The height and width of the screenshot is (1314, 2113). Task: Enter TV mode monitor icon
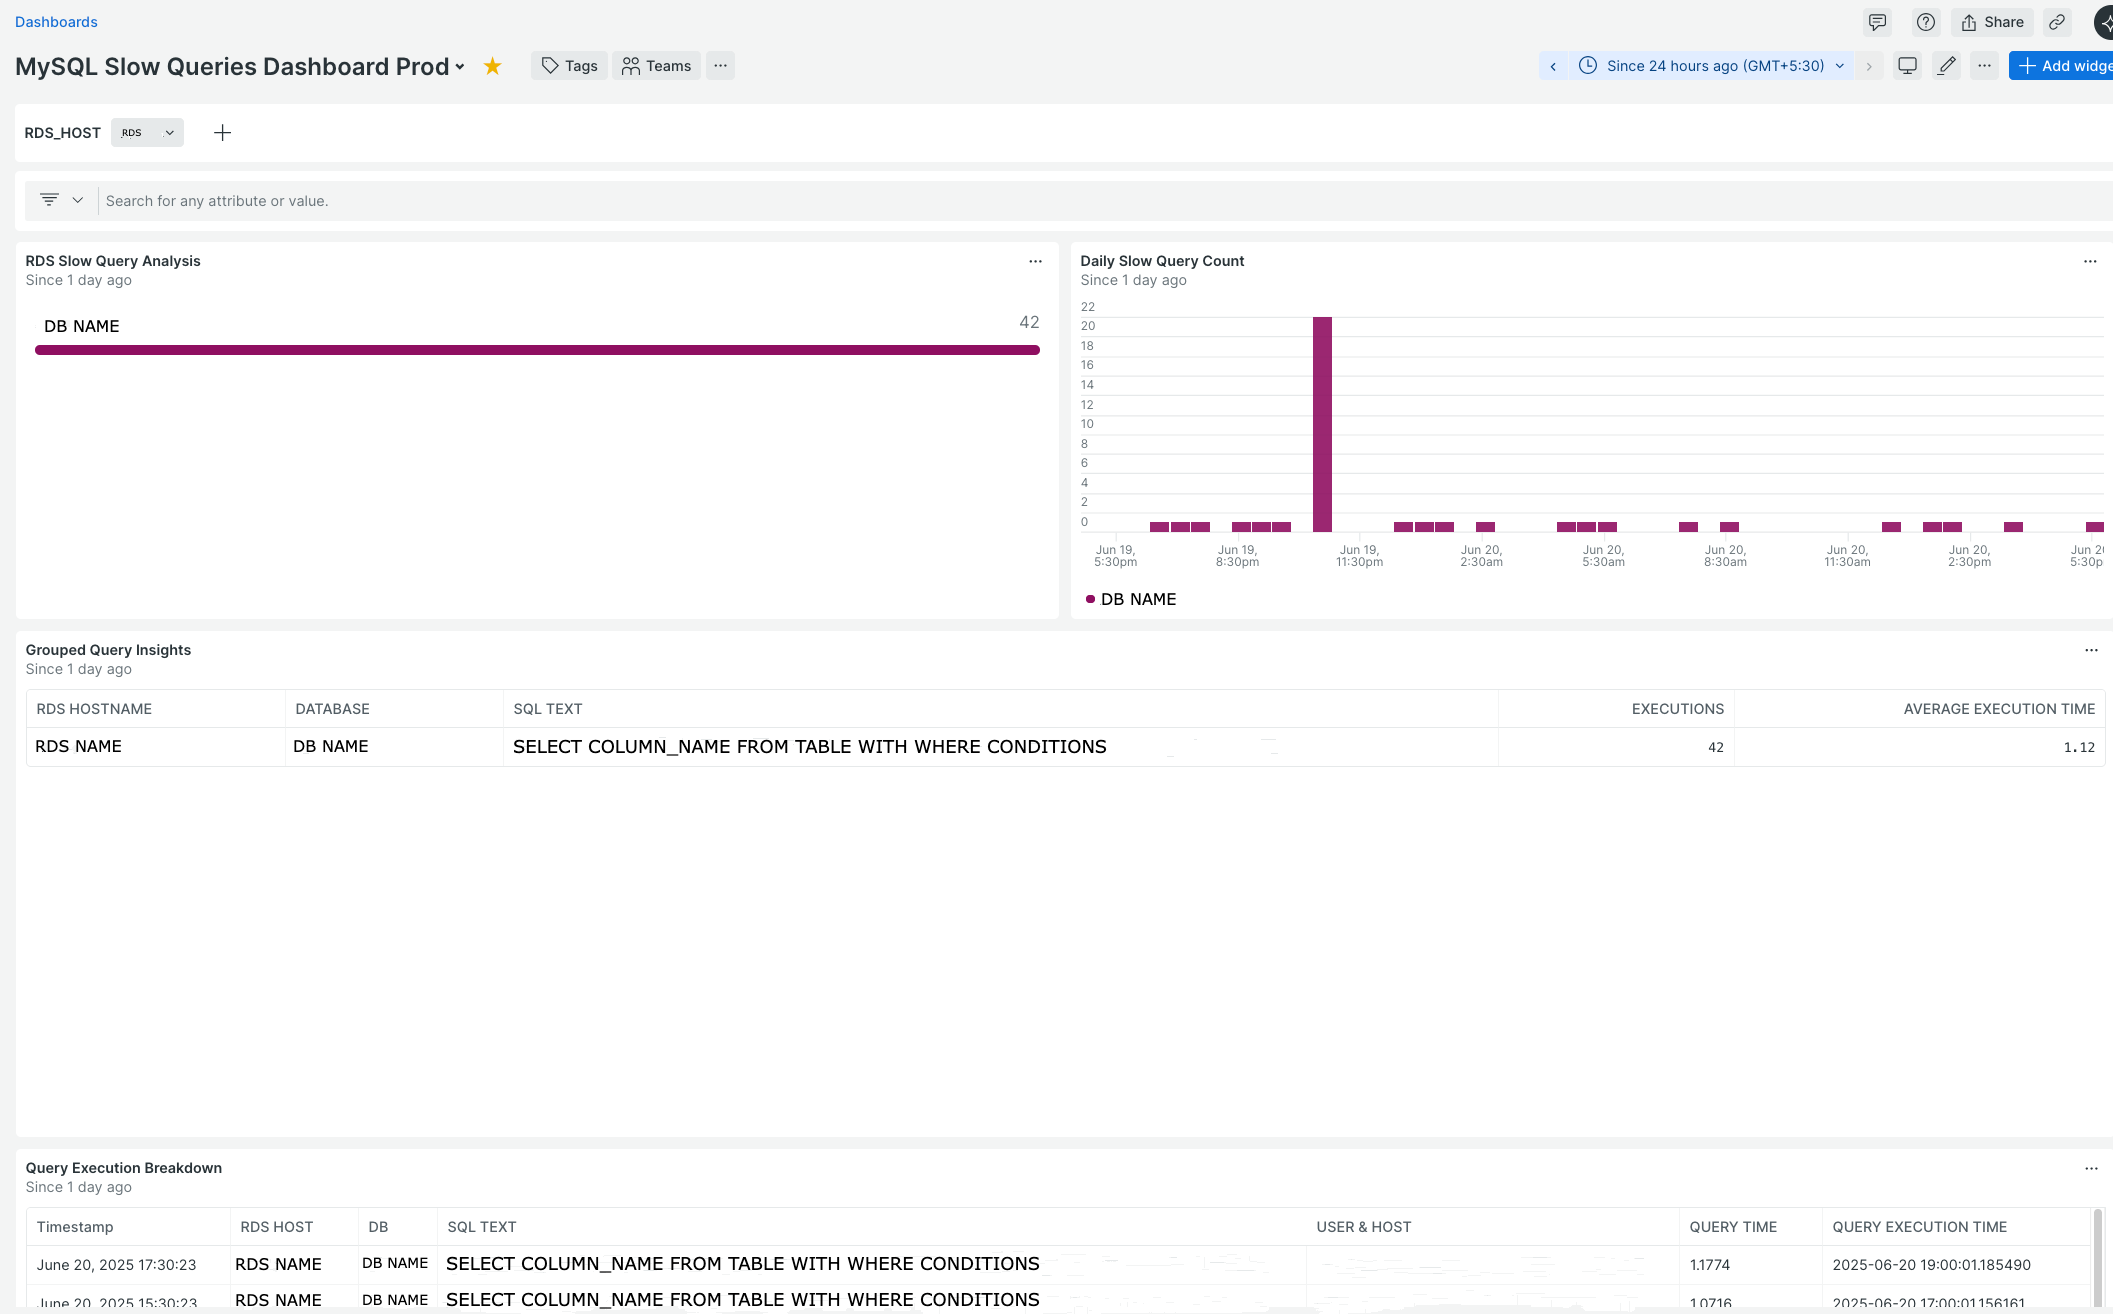point(1907,66)
